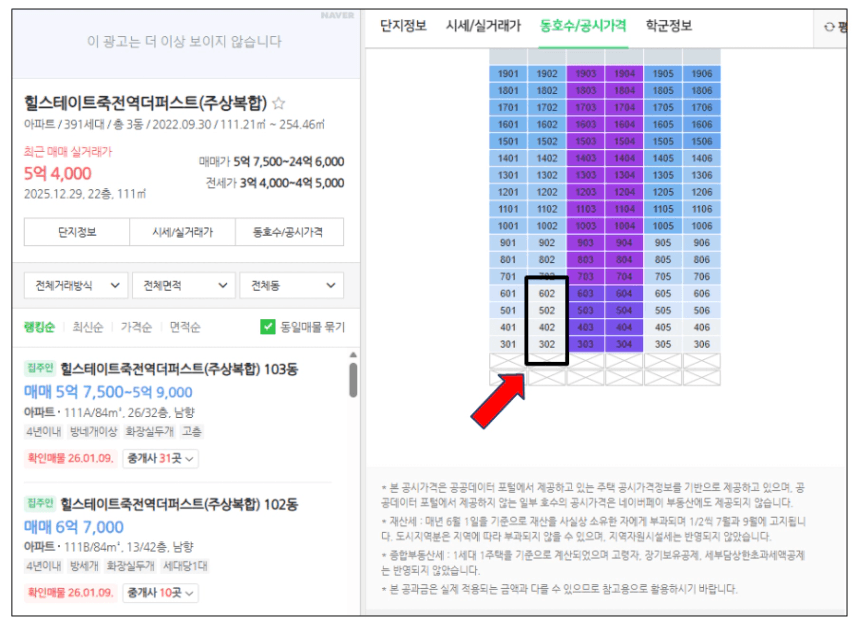Screen dimensions: 857x625
Task: Star the 힐스테이트죽전역더퍼스트 complex as favorite
Action: coord(278,103)
